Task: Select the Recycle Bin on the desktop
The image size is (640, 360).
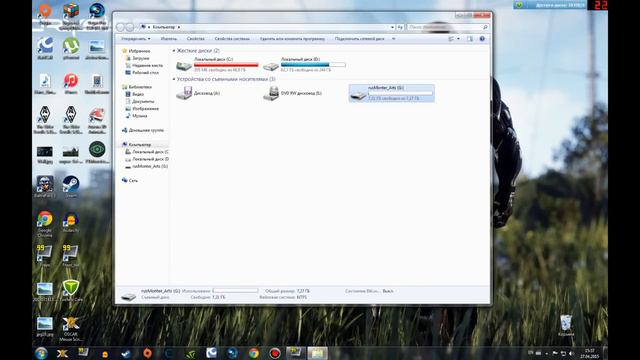Action: point(566,325)
